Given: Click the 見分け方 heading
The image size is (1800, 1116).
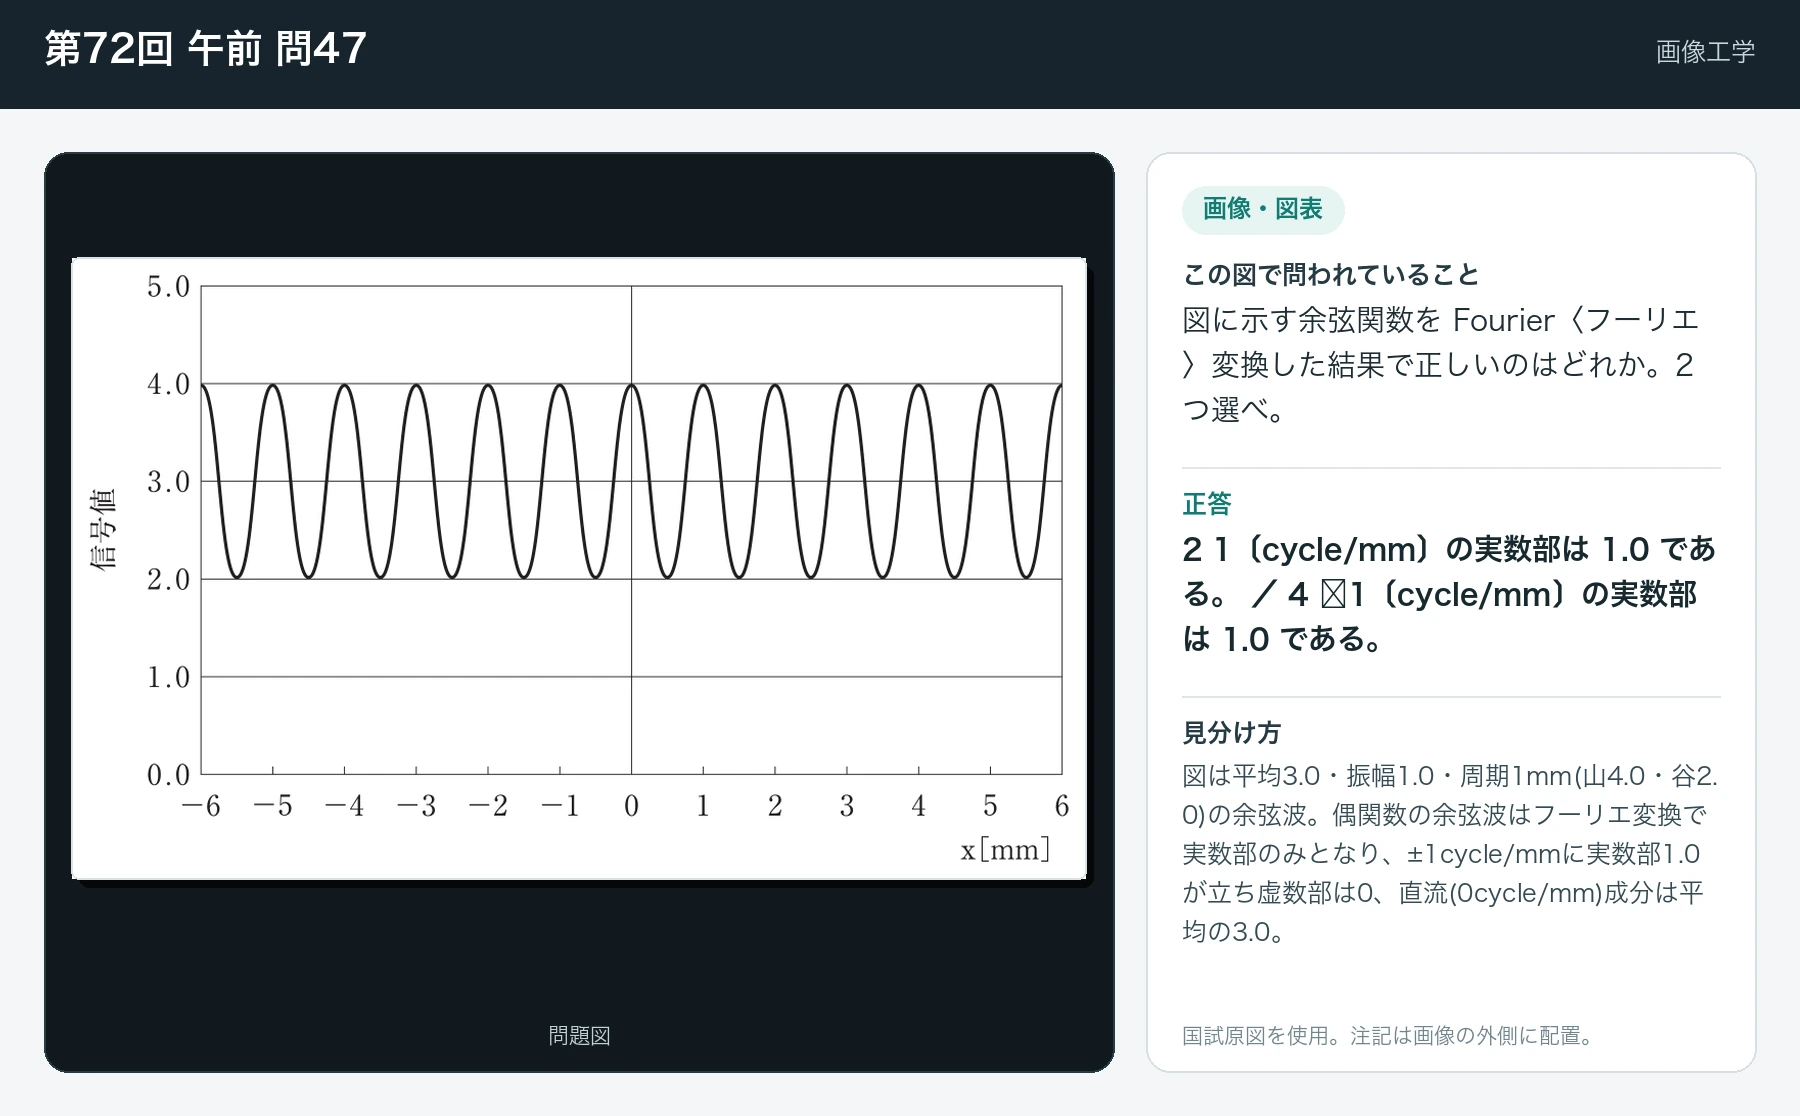Looking at the screenshot, I should [x=1231, y=732].
